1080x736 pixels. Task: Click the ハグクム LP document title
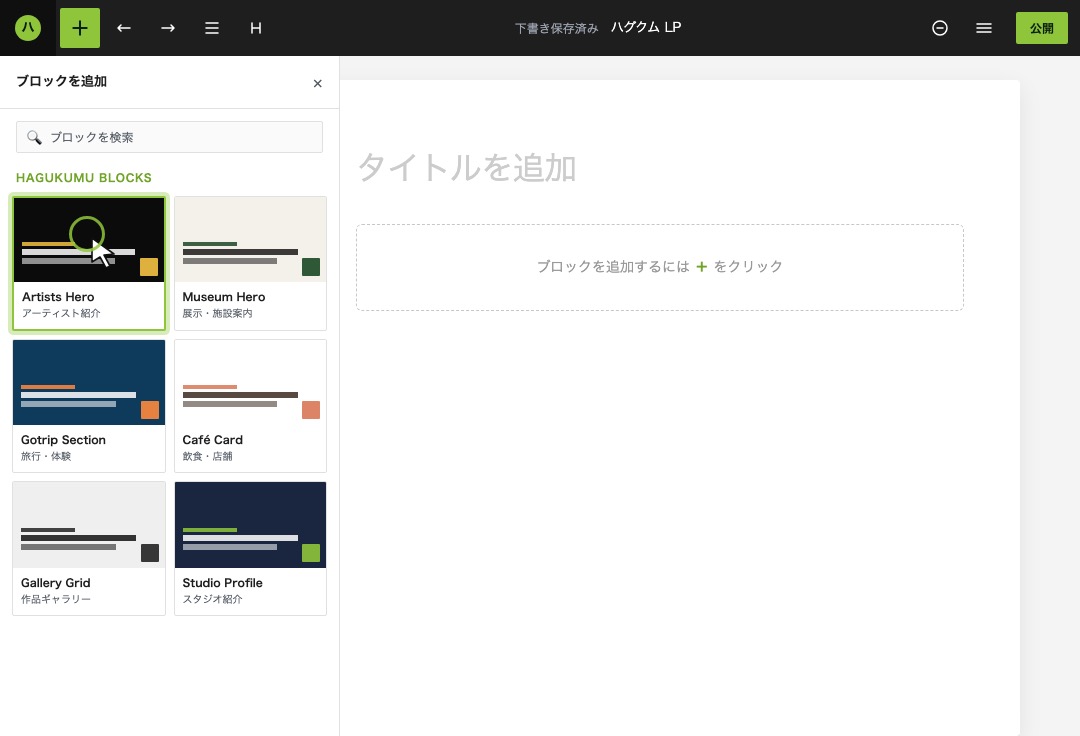646,28
